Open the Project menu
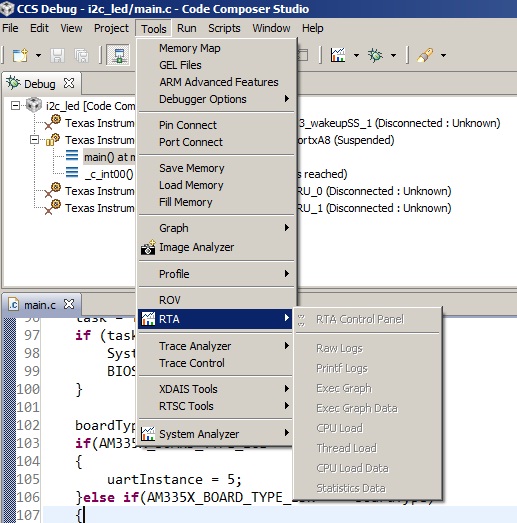Screen dimensions: 517x523 click(111, 28)
